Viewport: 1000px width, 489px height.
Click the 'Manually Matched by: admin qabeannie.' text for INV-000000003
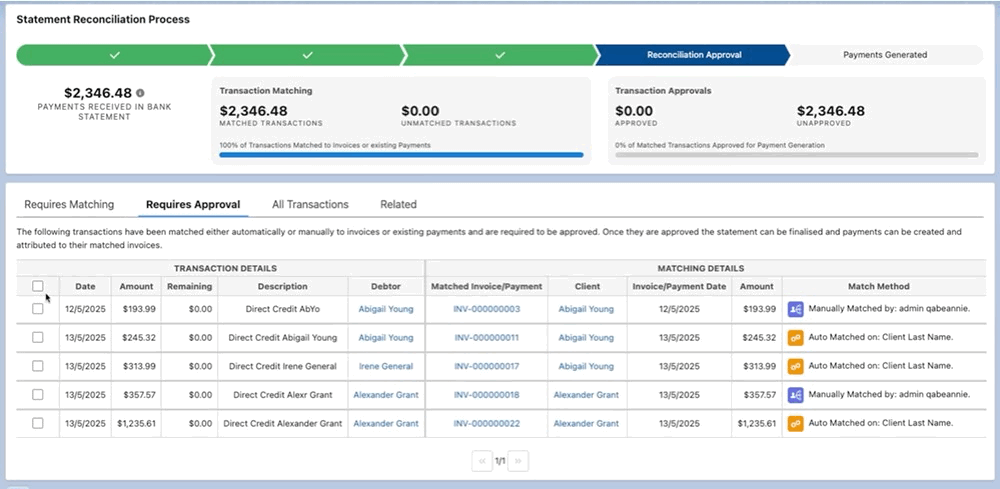point(889,309)
